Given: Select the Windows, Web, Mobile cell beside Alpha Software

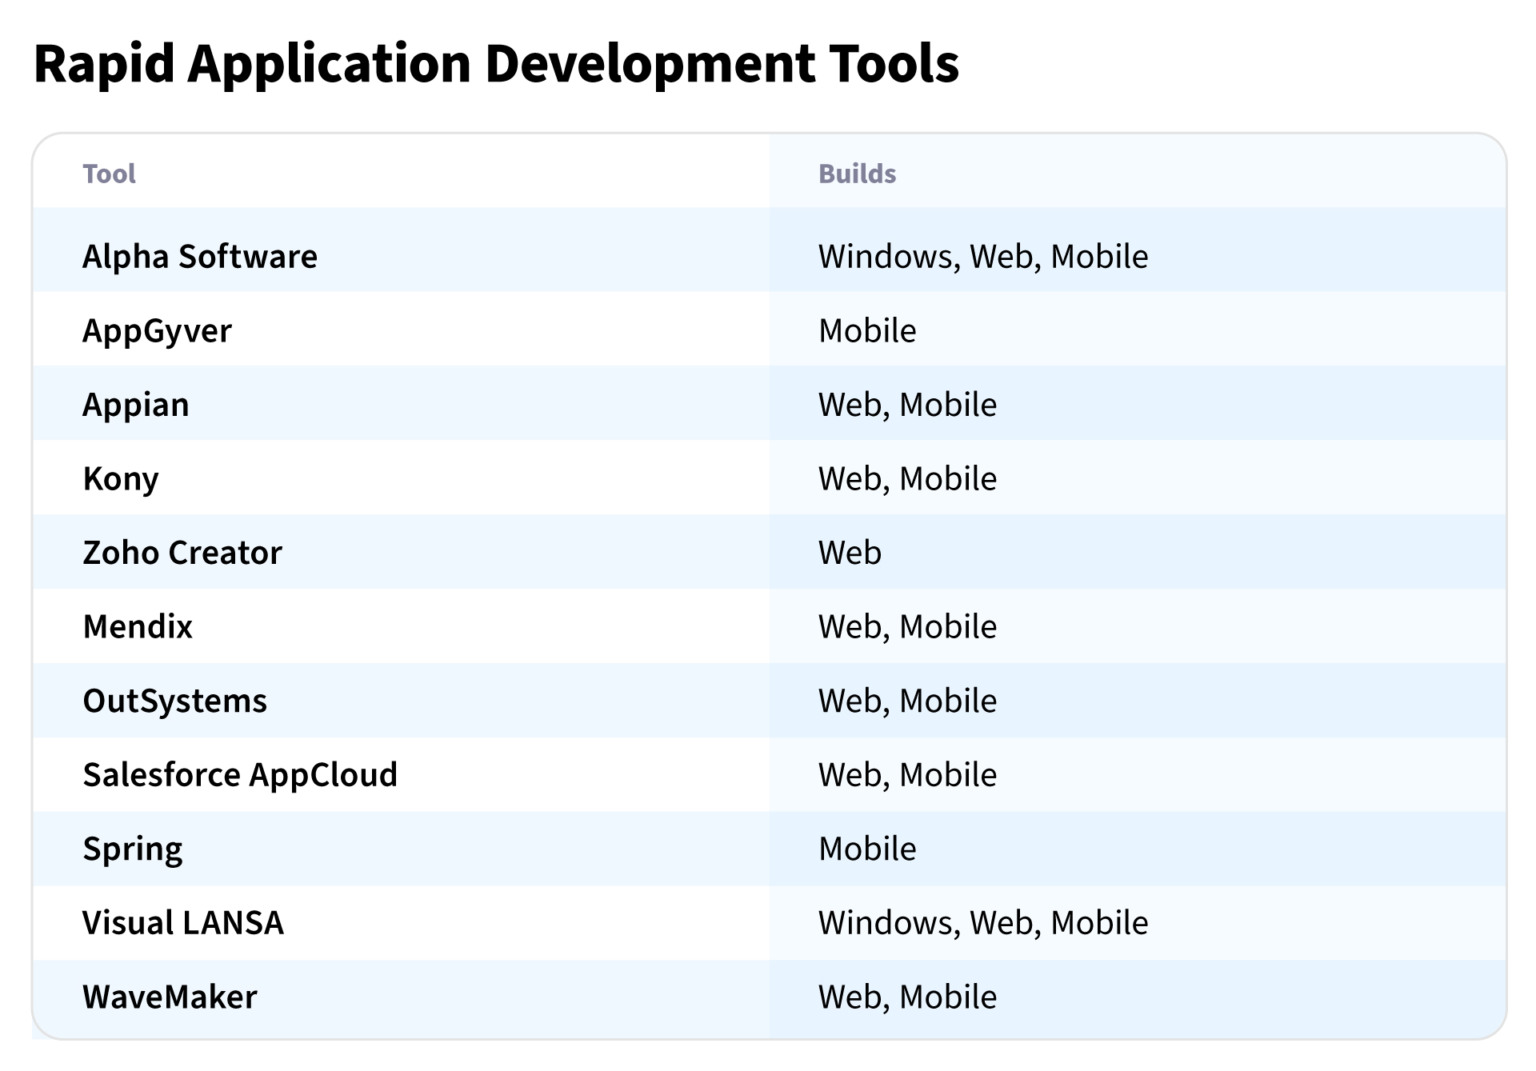Looking at the screenshot, I should coord(983,256).
